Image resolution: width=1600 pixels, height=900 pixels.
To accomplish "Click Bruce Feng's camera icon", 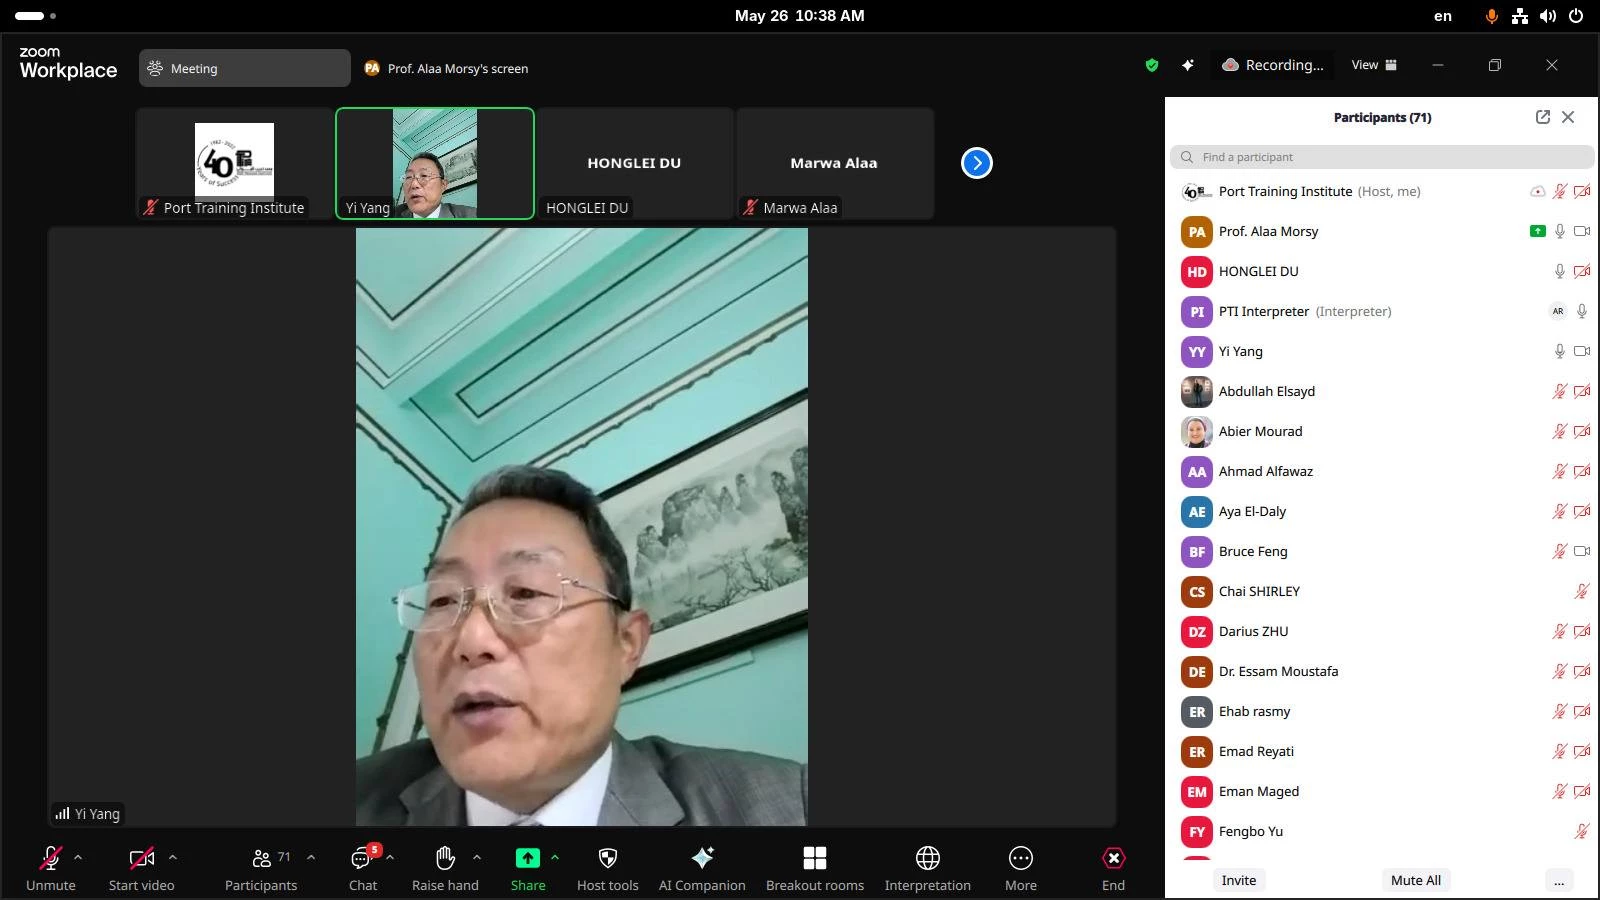I will (1582, 551).
